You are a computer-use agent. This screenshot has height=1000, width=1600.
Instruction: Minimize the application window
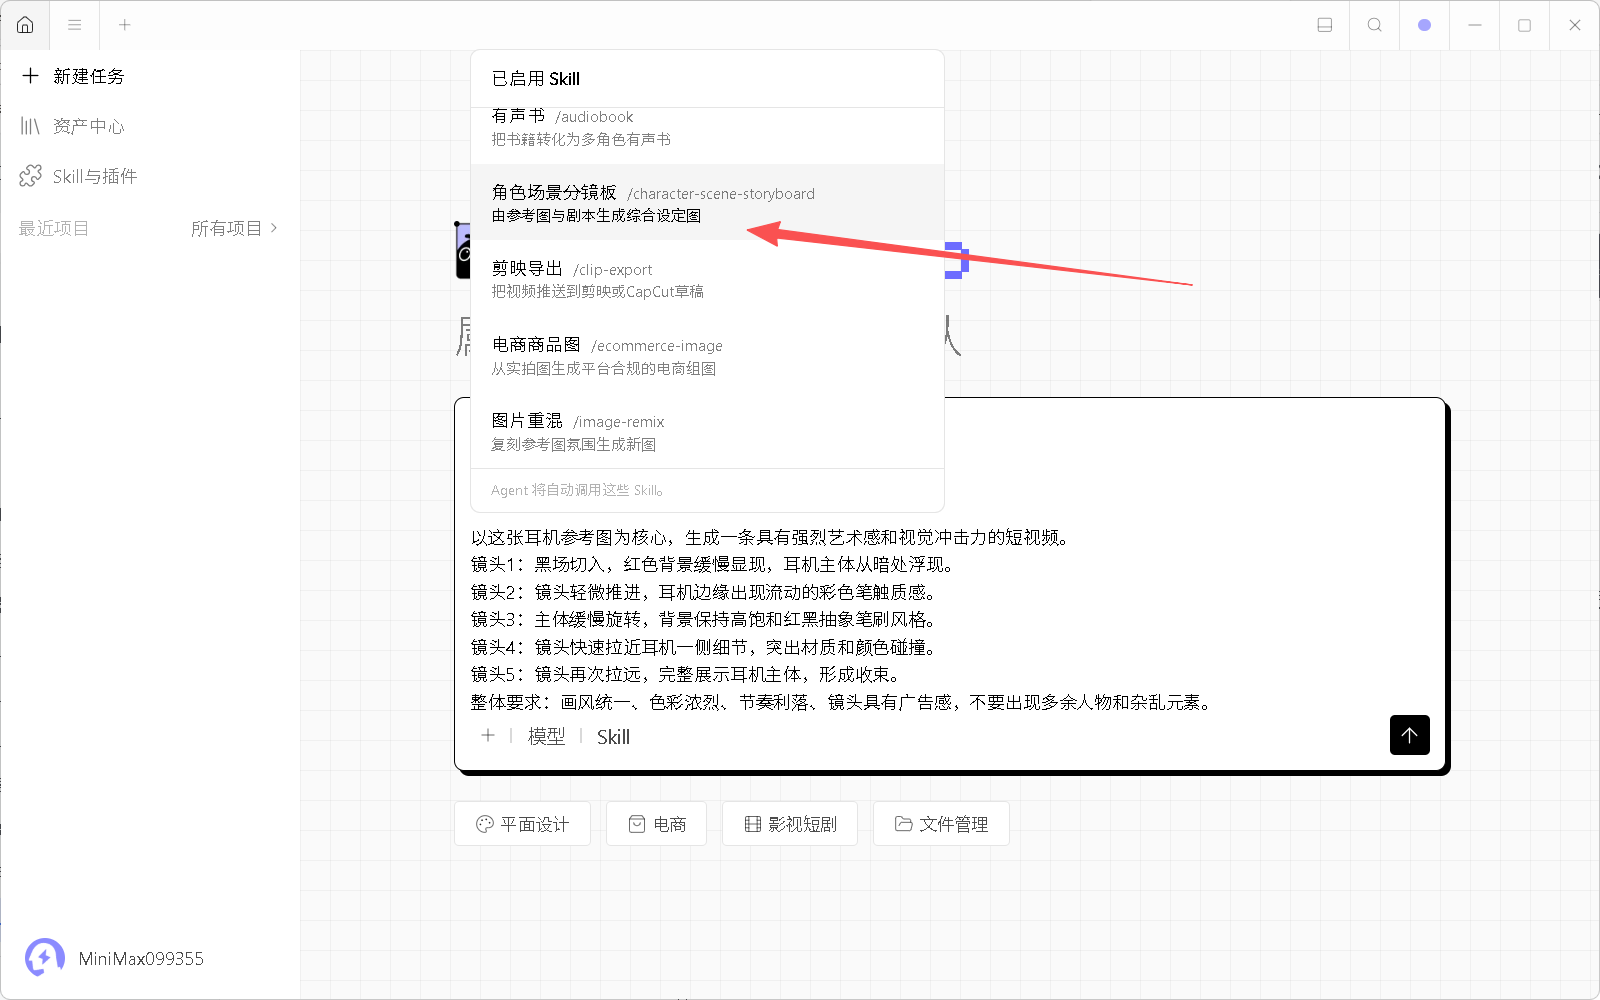1475,25
